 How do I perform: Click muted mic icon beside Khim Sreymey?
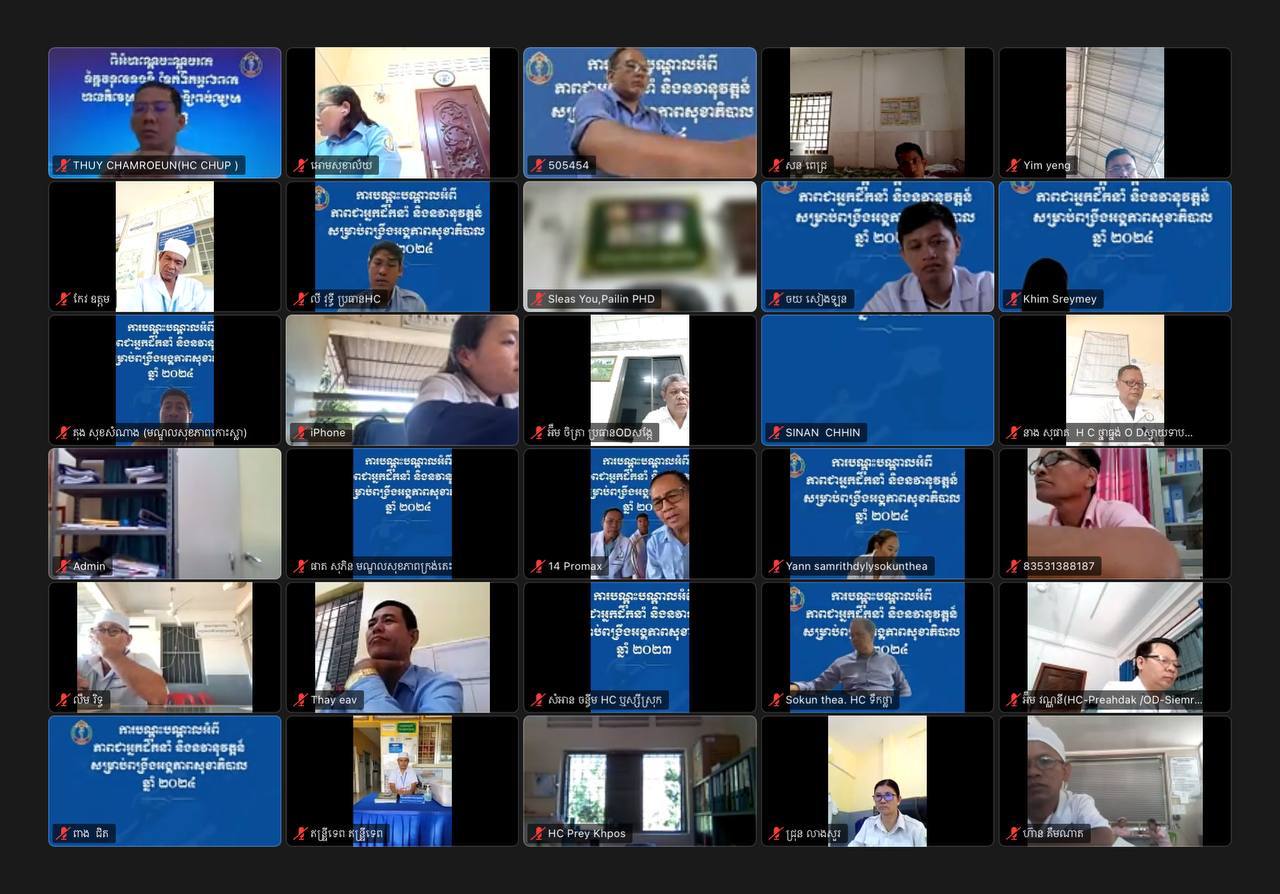click(x=1013, y=299)
